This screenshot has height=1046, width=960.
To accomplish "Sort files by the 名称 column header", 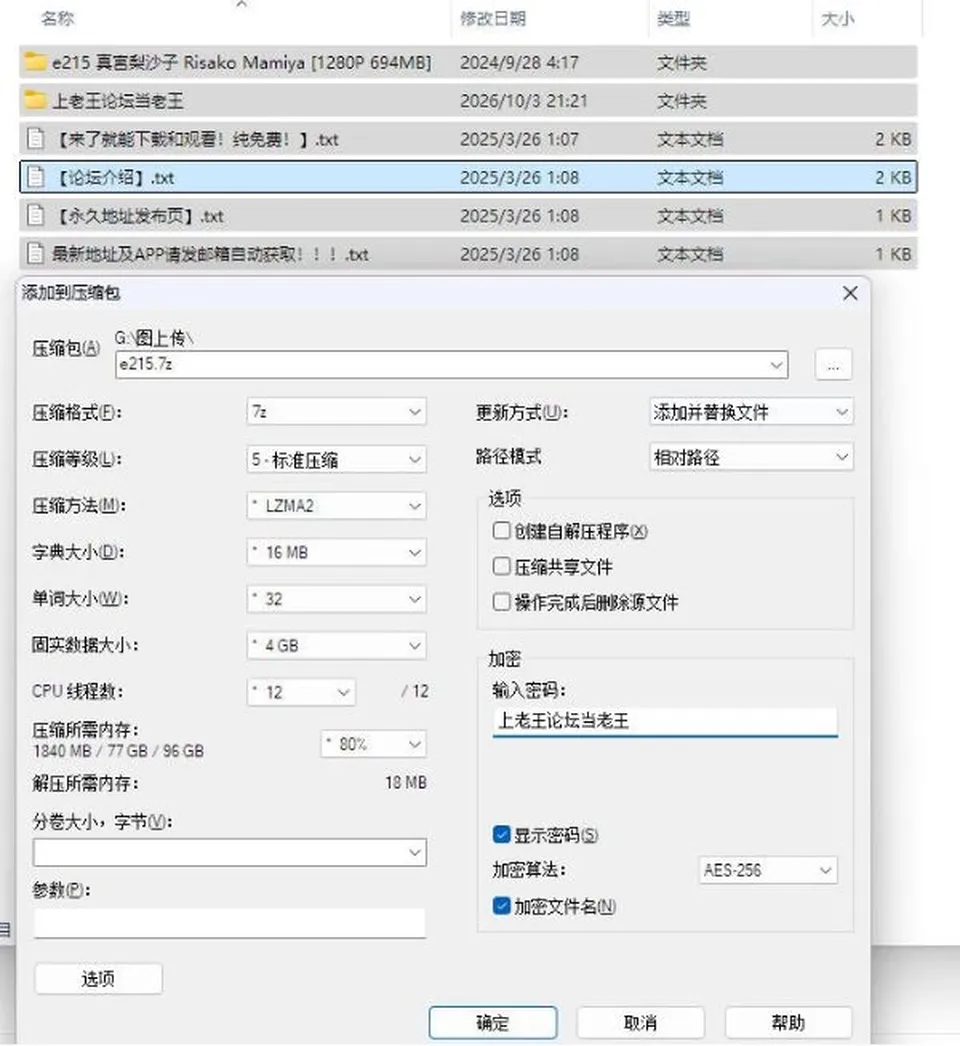I will (57, 18).
